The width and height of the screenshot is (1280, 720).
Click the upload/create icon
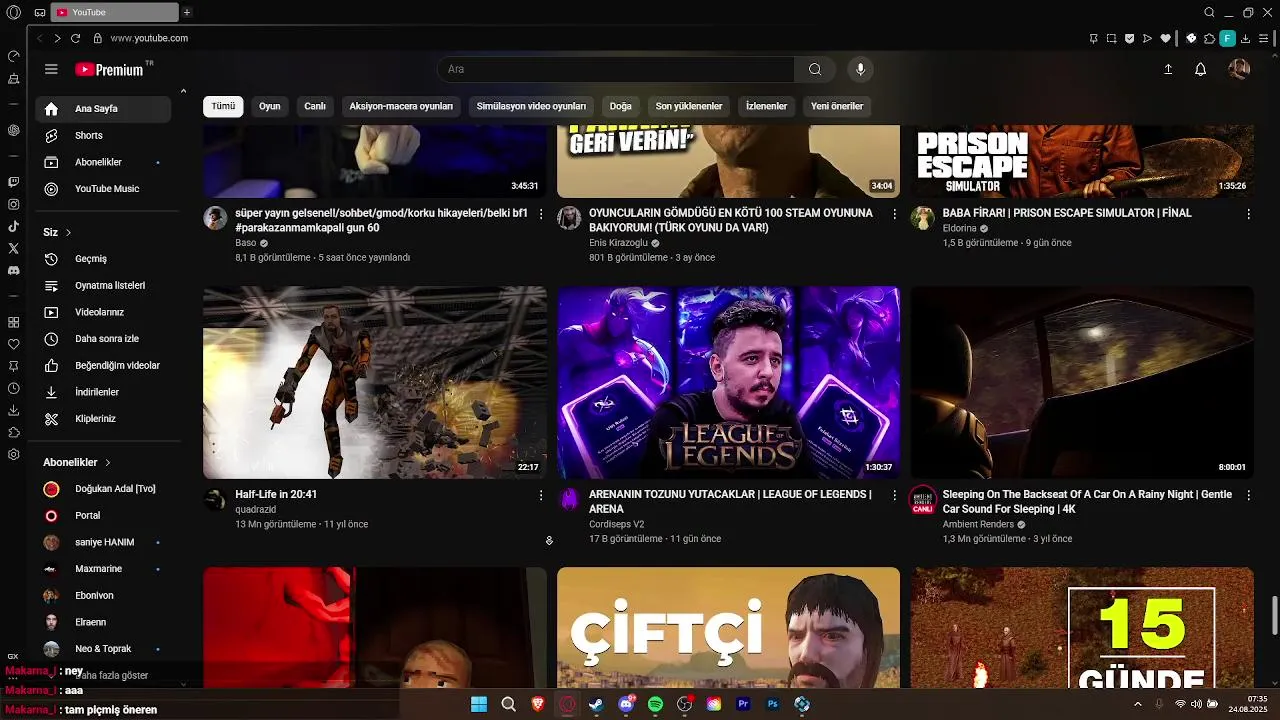1168,69
